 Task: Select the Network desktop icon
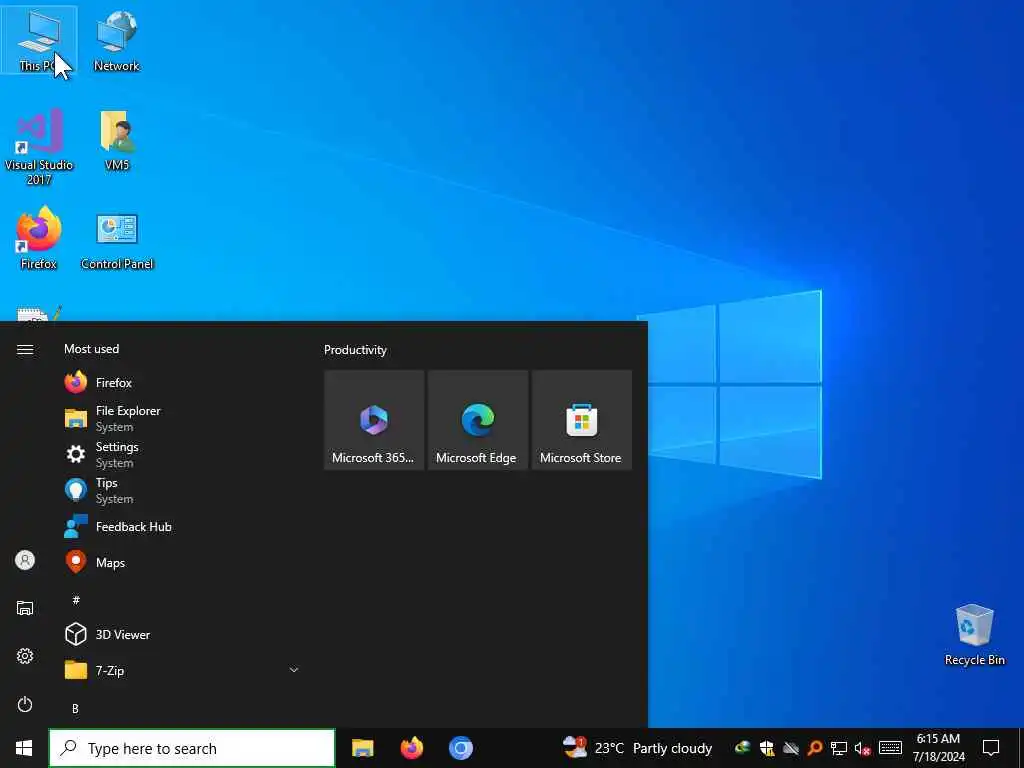116,40
